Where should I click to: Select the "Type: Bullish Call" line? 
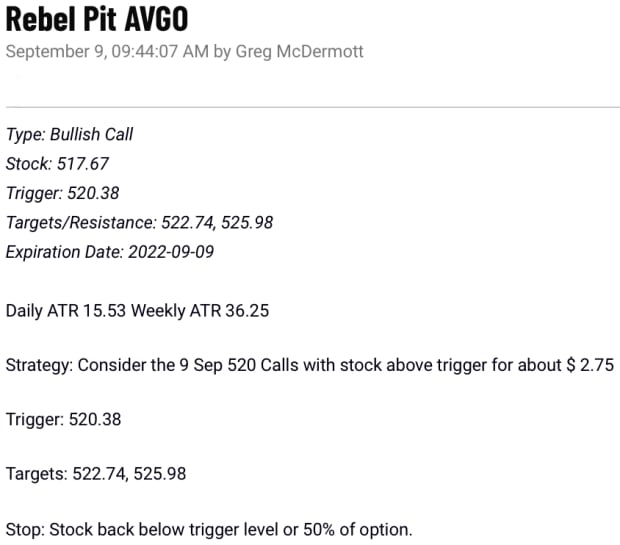coord(69,134)
